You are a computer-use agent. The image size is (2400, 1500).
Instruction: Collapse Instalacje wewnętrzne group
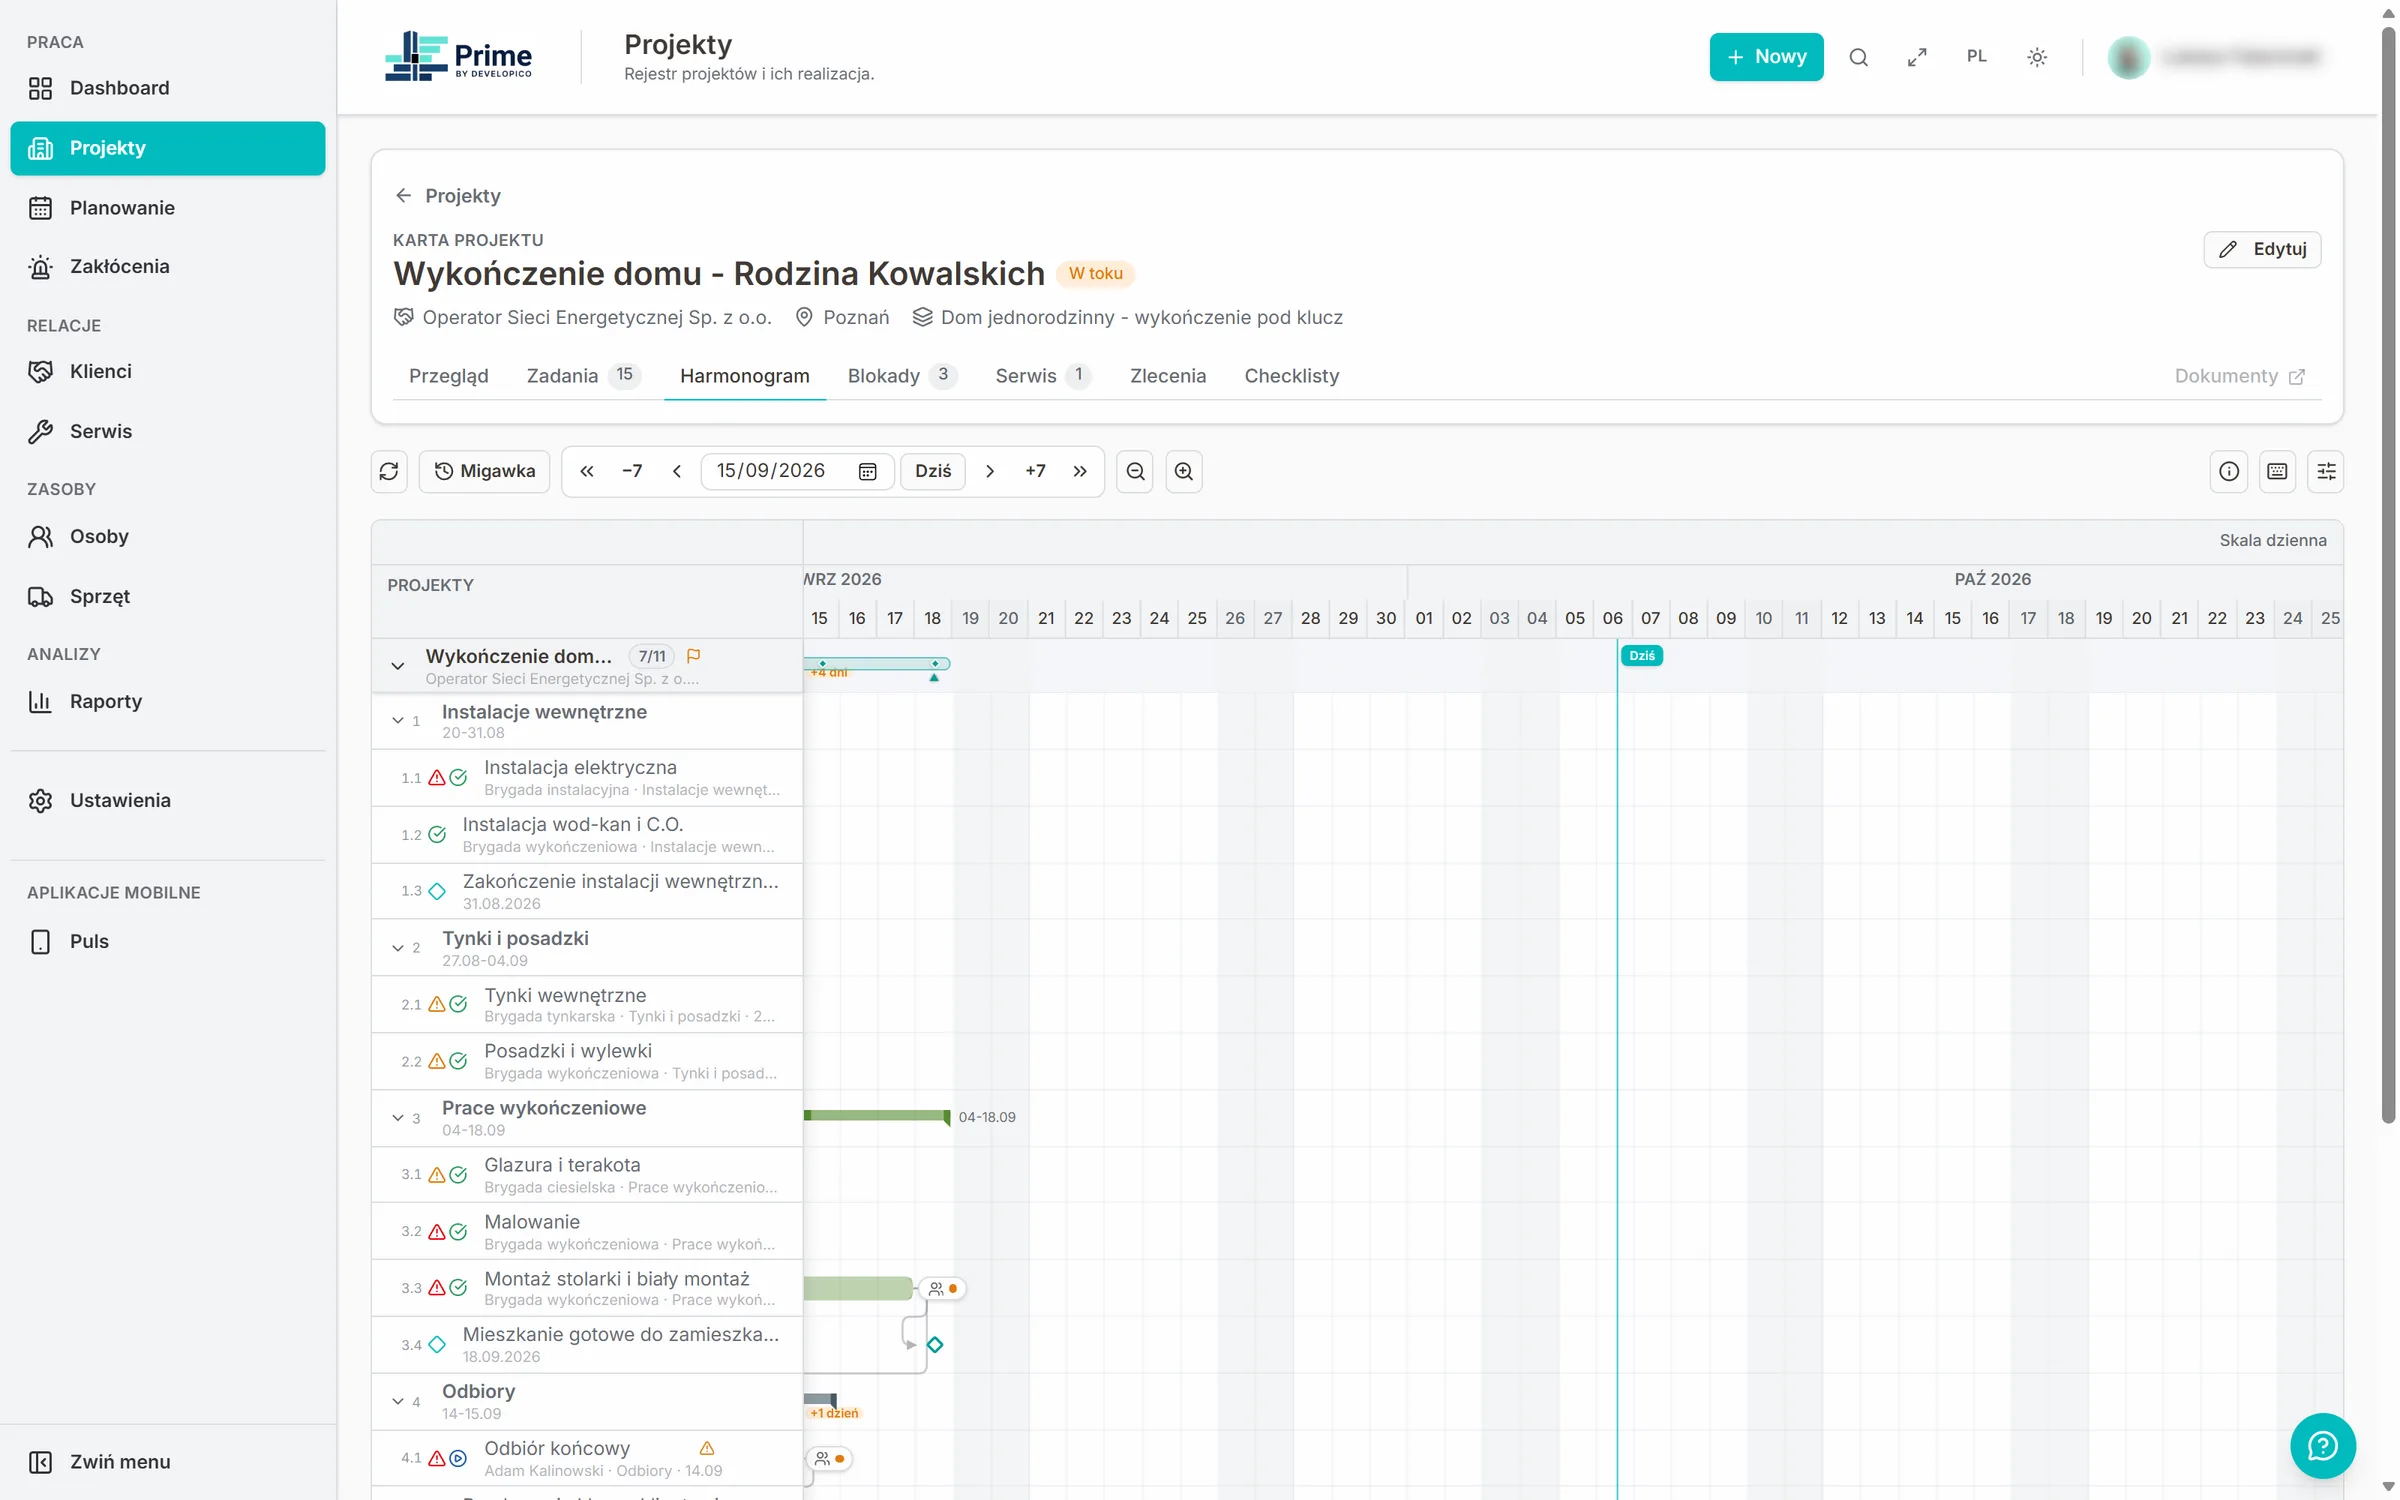click(x=398, y=720)
